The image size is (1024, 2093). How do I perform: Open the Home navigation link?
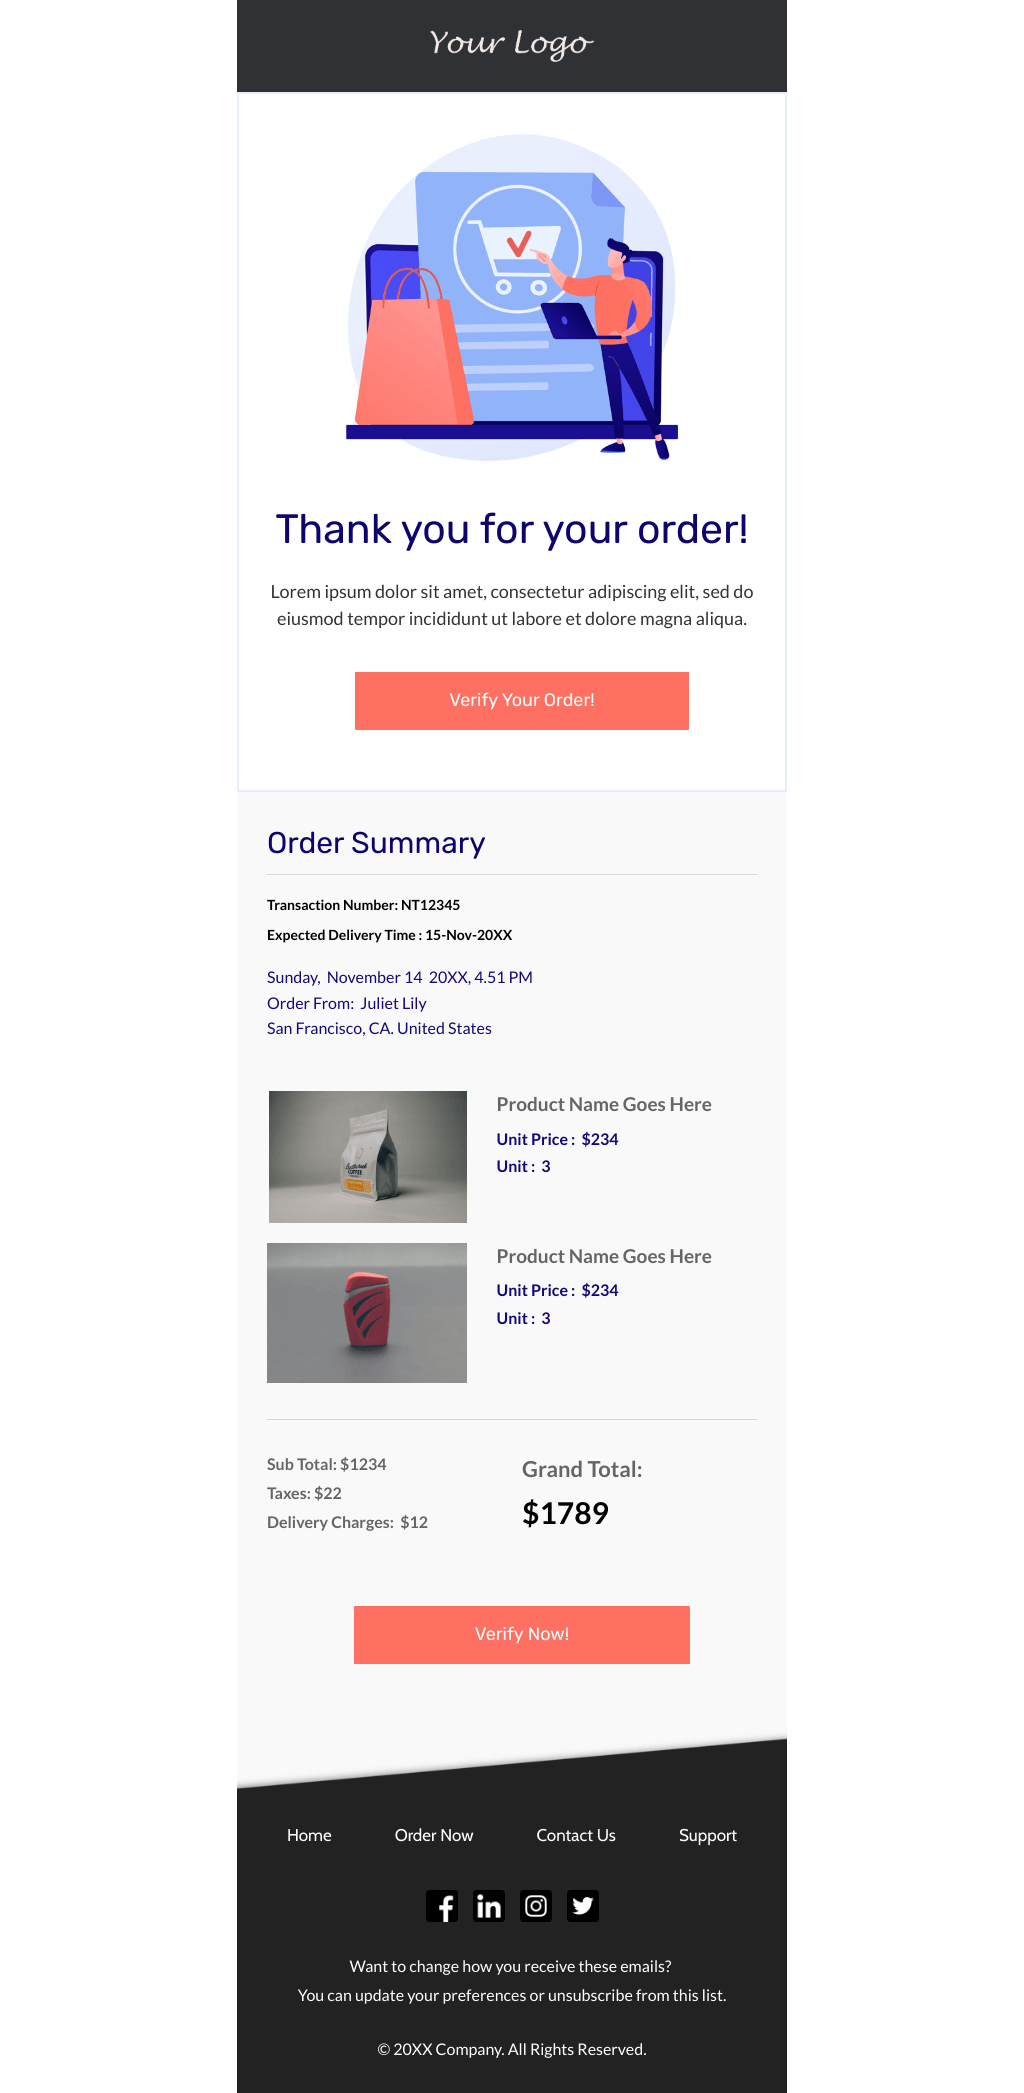coord(309,1835)
